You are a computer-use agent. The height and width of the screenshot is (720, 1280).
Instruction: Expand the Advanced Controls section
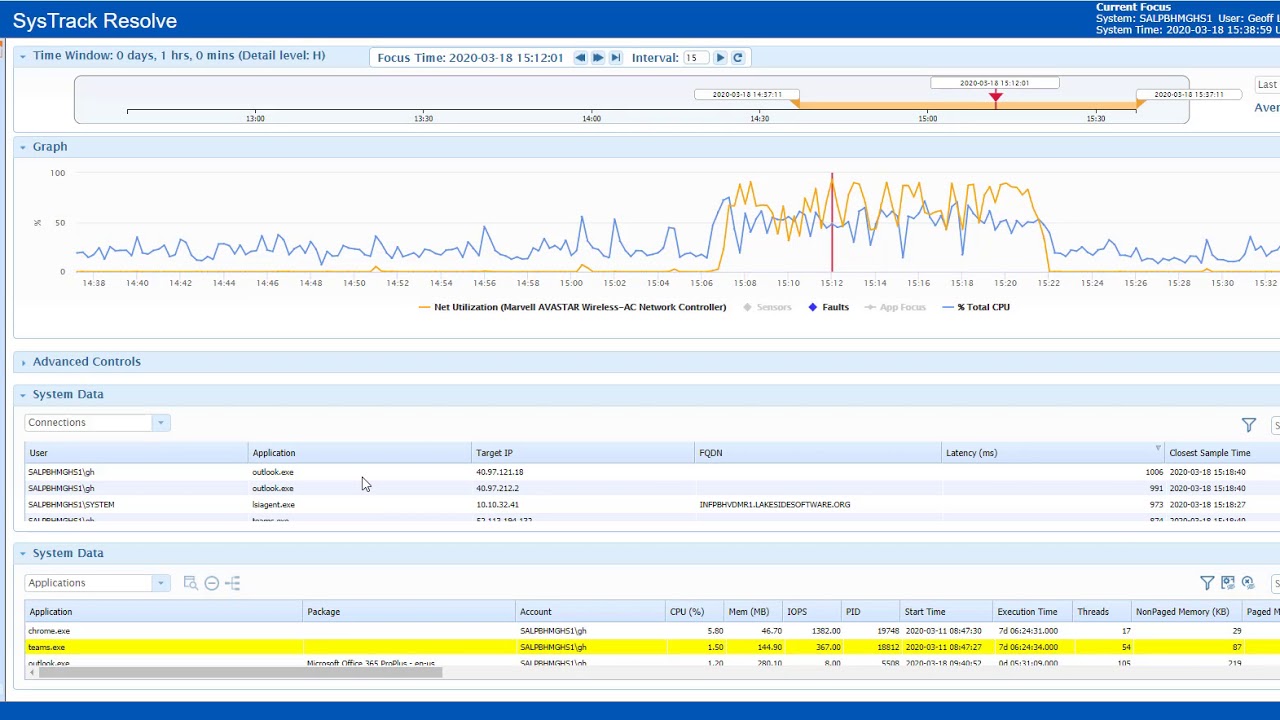pyautogui.click(x=22, y=362)
